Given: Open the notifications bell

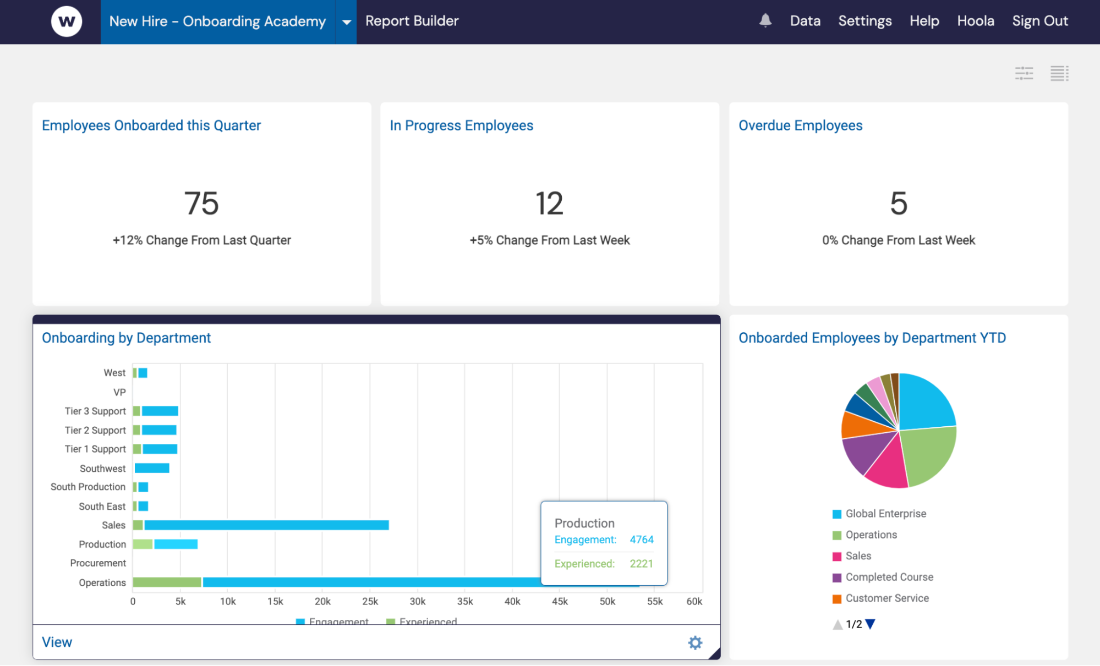Looking at the screenshot, I should click(x=765, y=20).
